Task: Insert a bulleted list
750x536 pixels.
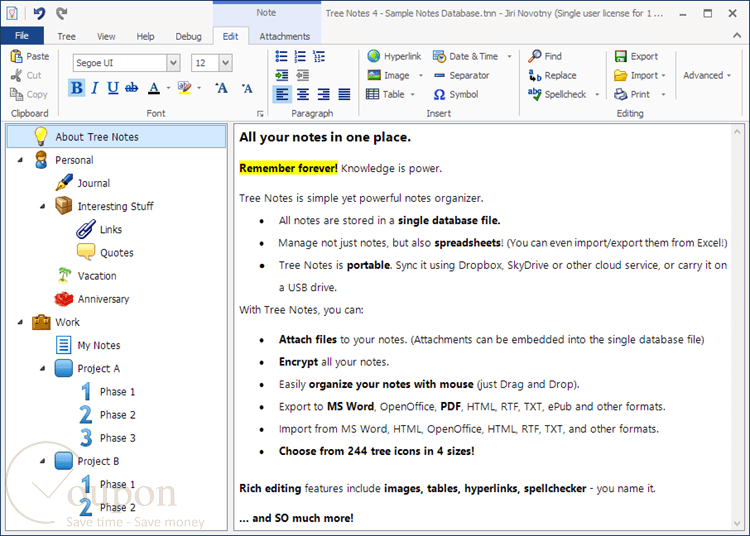Action: (x=282, y=56)
